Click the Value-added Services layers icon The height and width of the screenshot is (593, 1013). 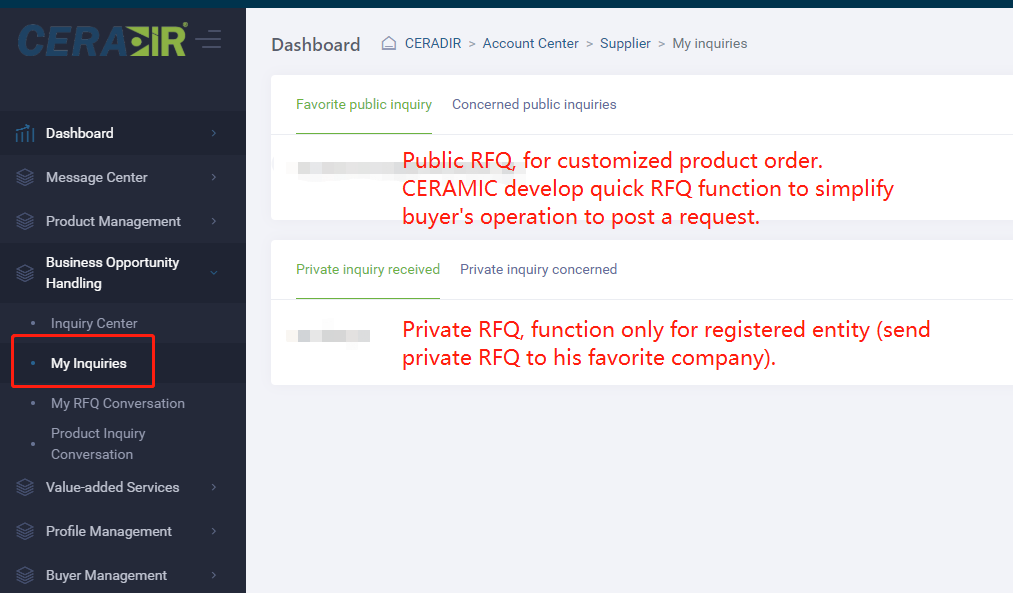25,487
